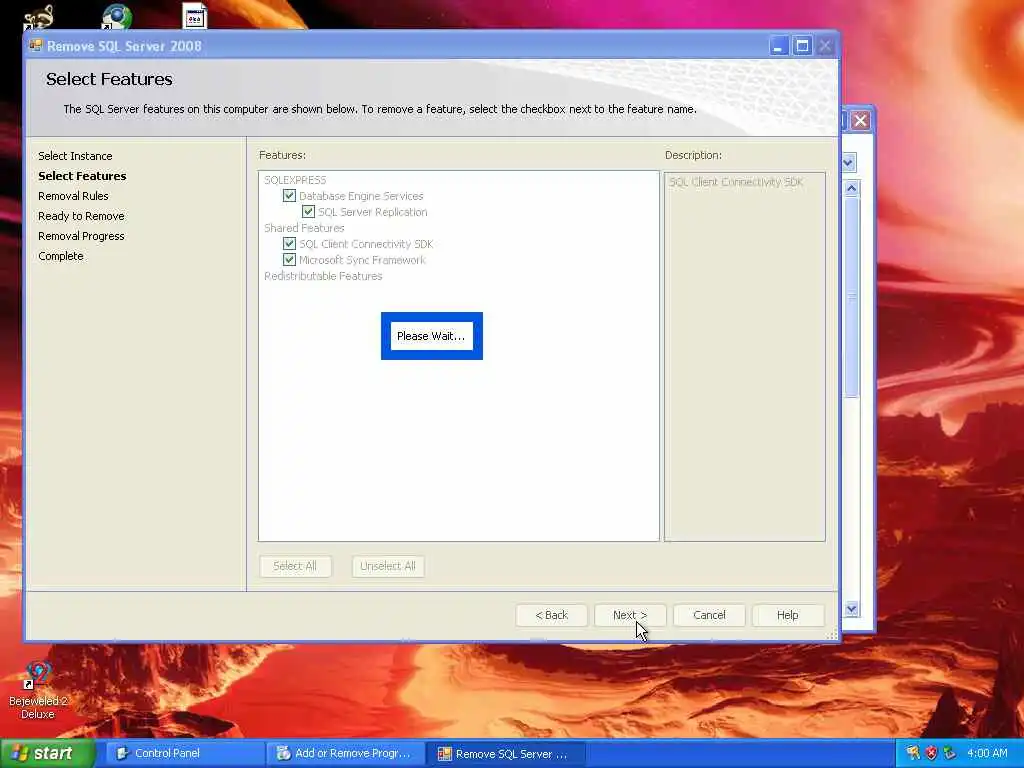Open the document desktop icon at top
1024x768 pixels.
coord(194,16)
